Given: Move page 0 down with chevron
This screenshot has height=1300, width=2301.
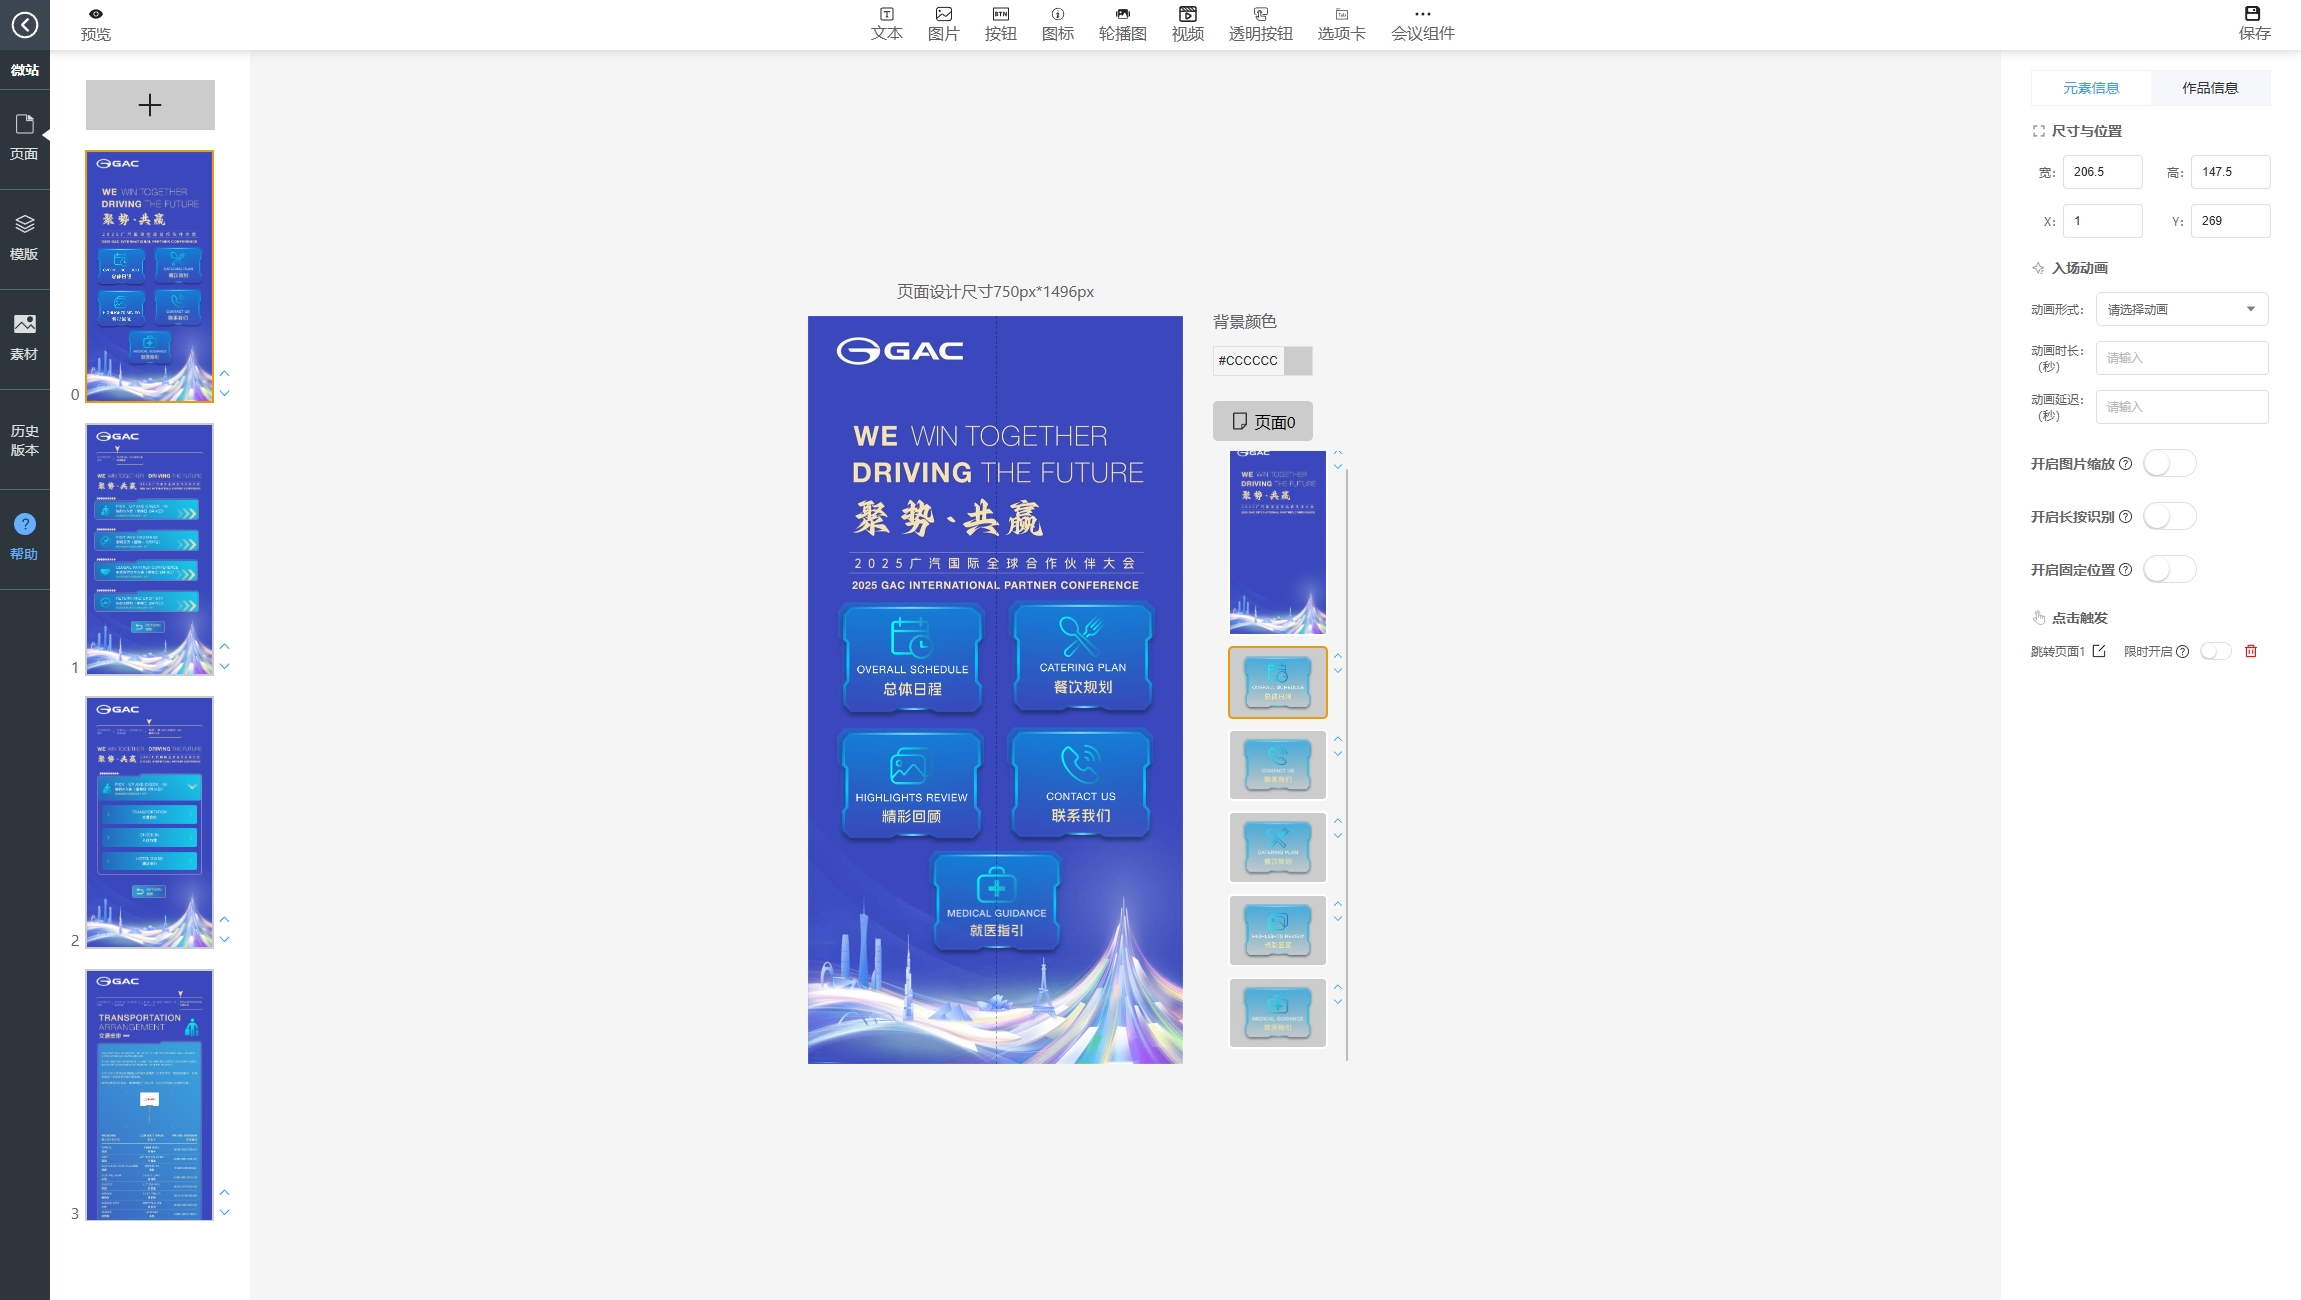Looking at the screenshot, I should pyautogui.click(x=225, y=393).
